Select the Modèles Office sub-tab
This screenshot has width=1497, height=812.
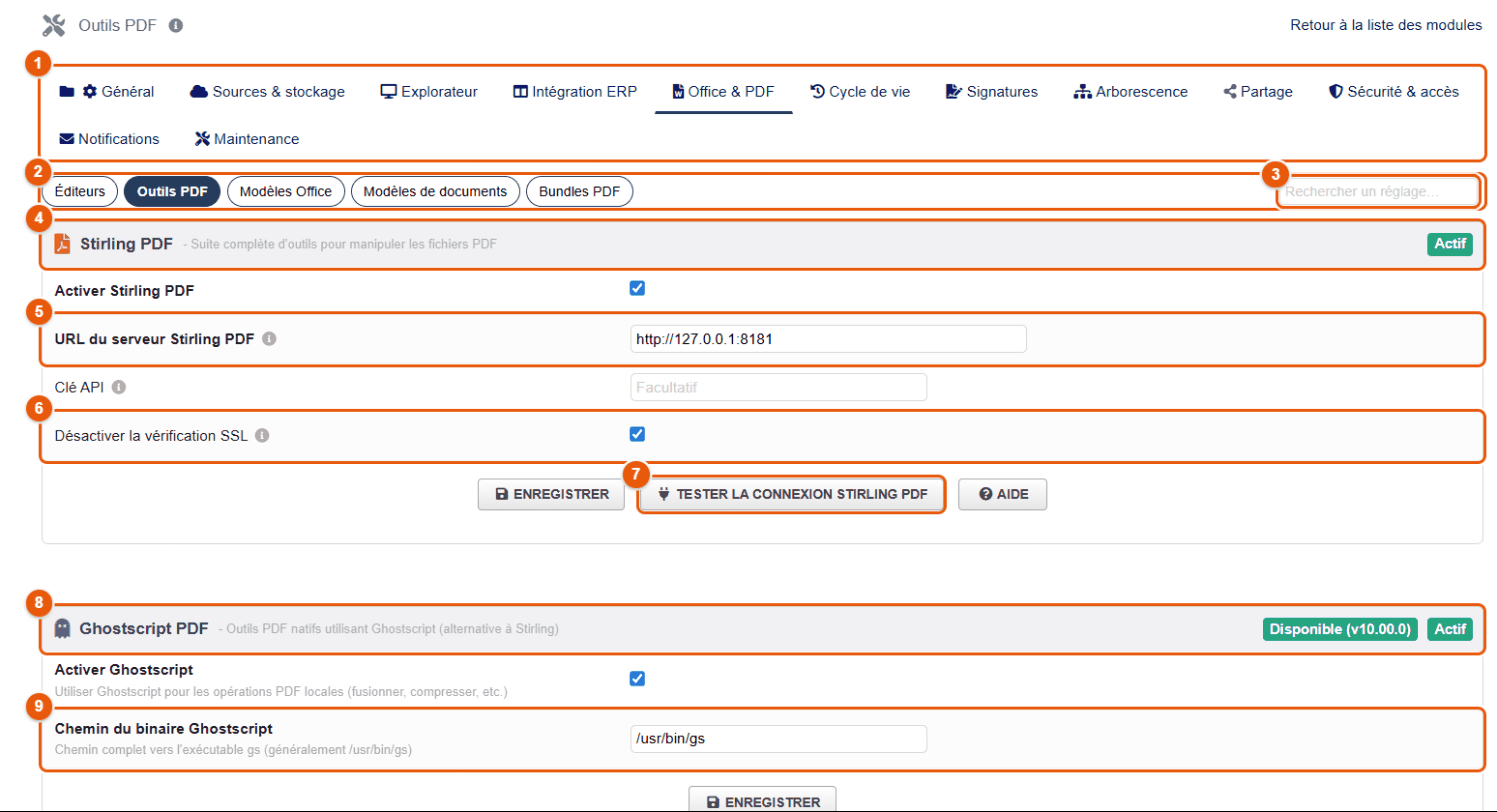pyautogui.click(x=286, y=191)
